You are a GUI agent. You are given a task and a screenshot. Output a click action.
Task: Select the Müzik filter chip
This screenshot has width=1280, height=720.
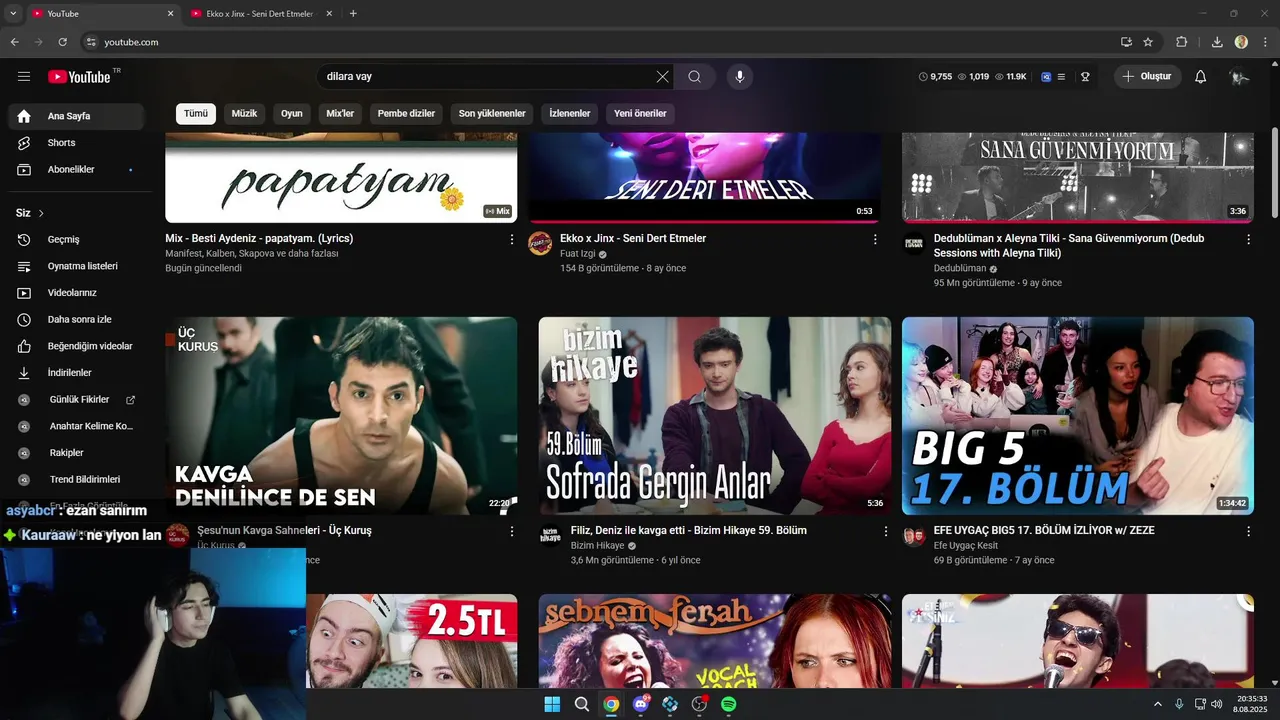click(244, 114)
